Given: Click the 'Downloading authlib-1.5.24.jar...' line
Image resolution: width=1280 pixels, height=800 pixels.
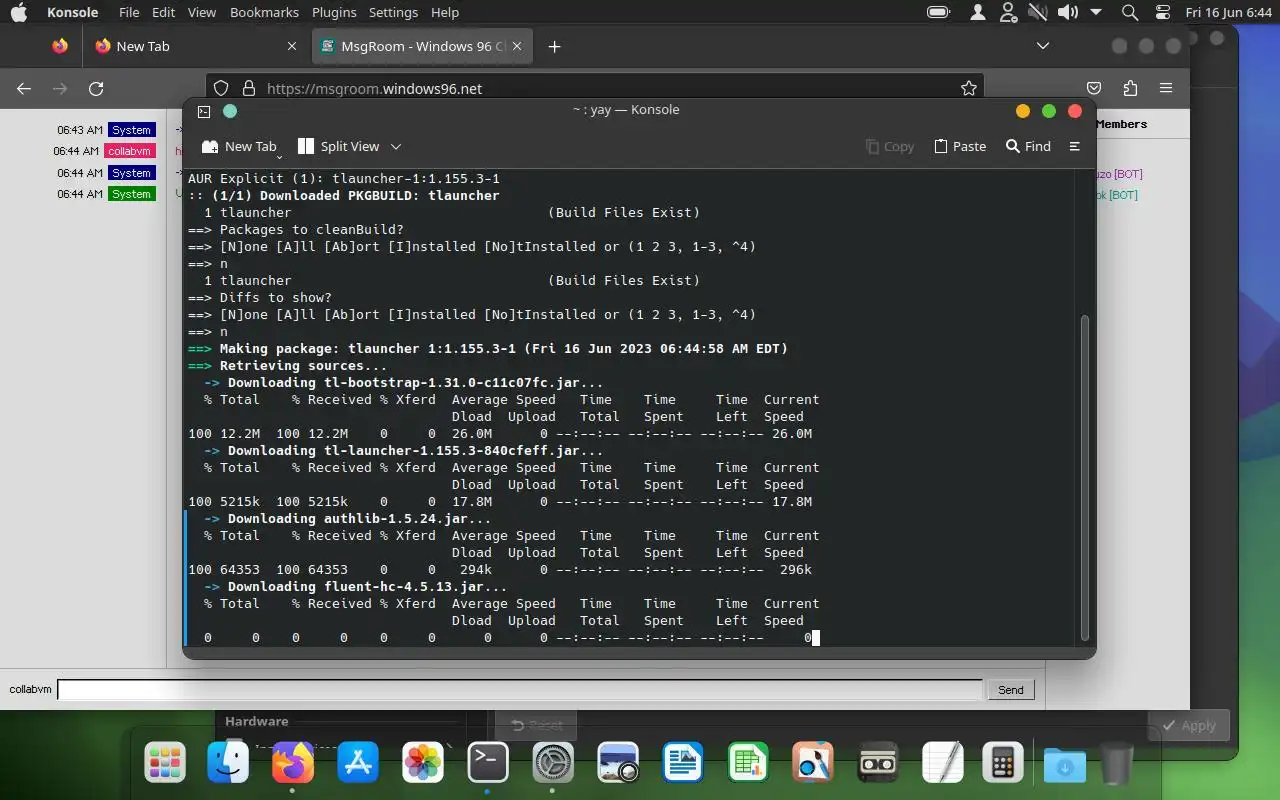Looking at the screenshot, I should 347,519.
